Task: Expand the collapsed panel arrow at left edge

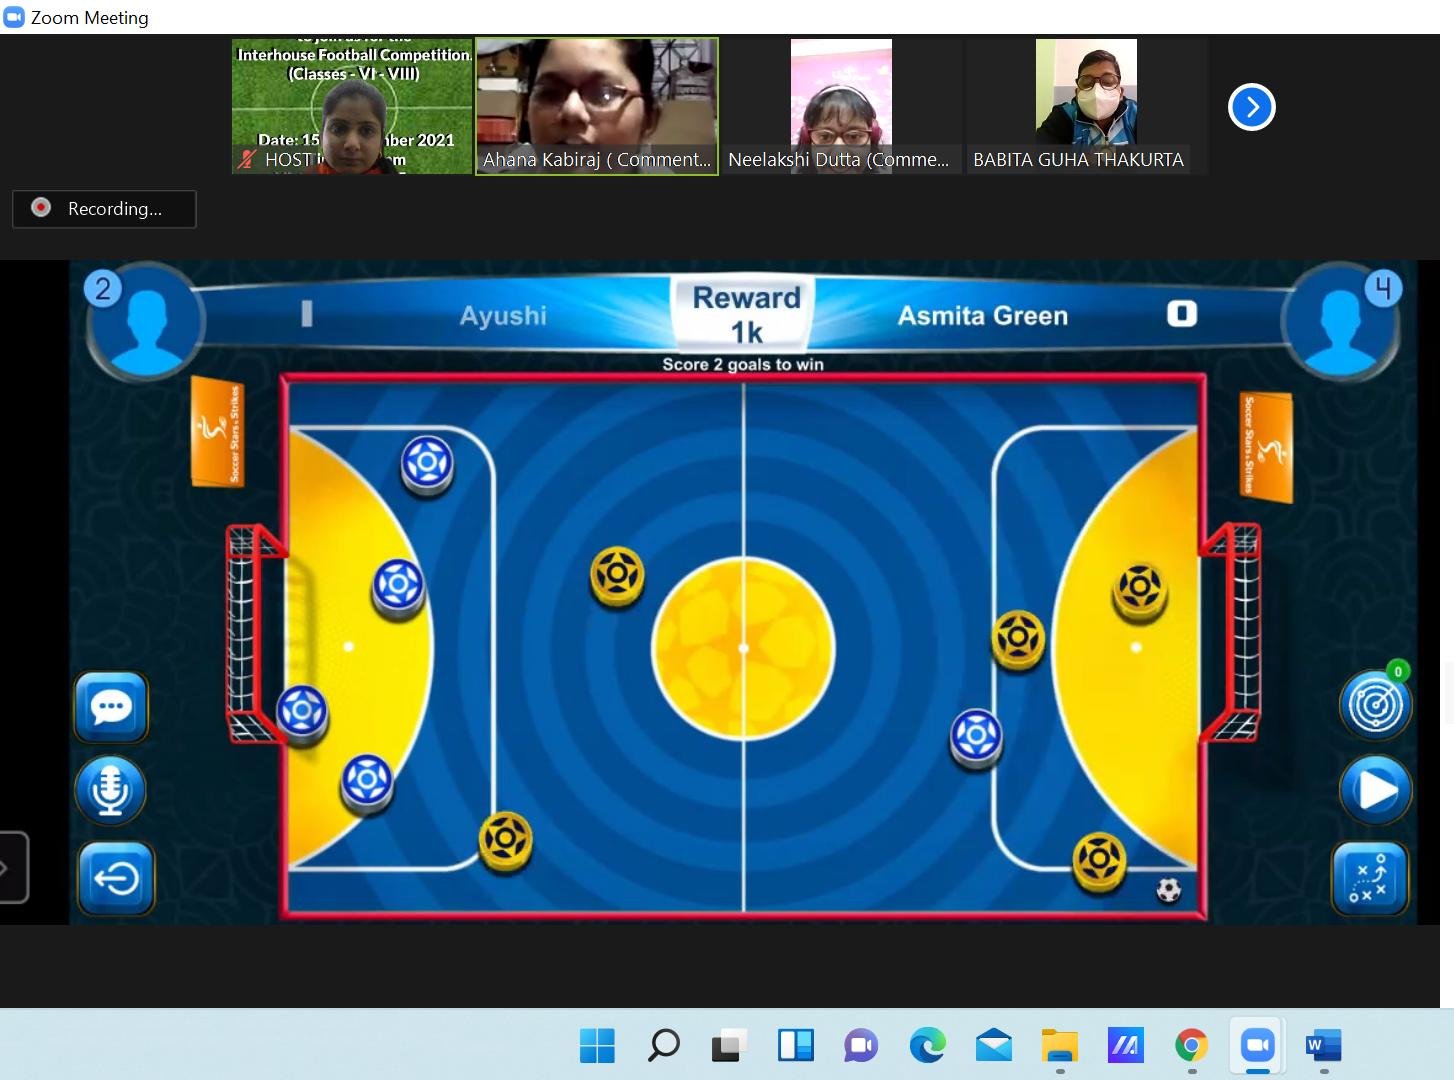Action: pyautogui.click(x=9, y=867)
